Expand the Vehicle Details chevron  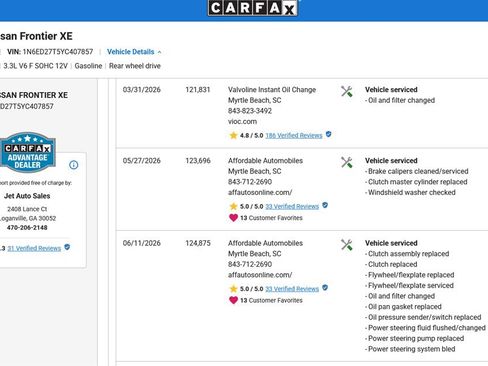point(159,52)
